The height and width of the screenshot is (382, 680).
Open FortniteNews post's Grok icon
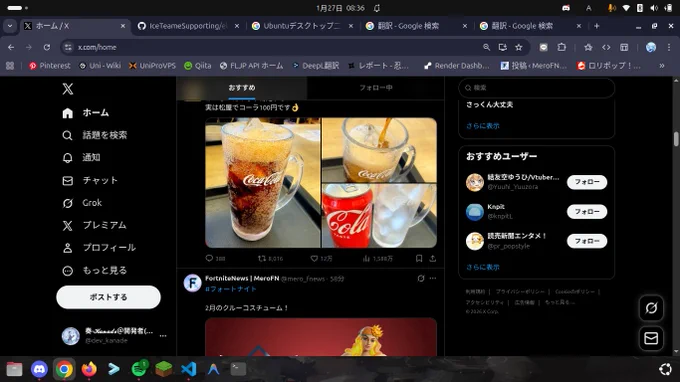tap(421, 278)
